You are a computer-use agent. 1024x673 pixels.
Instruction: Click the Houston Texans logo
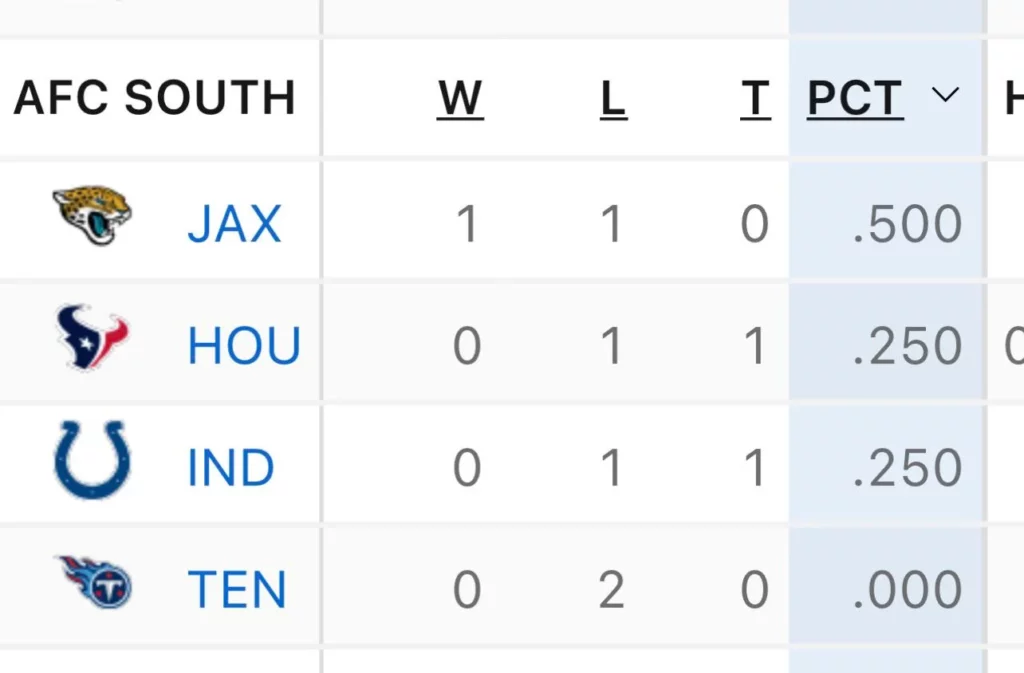tap(92, 337)
